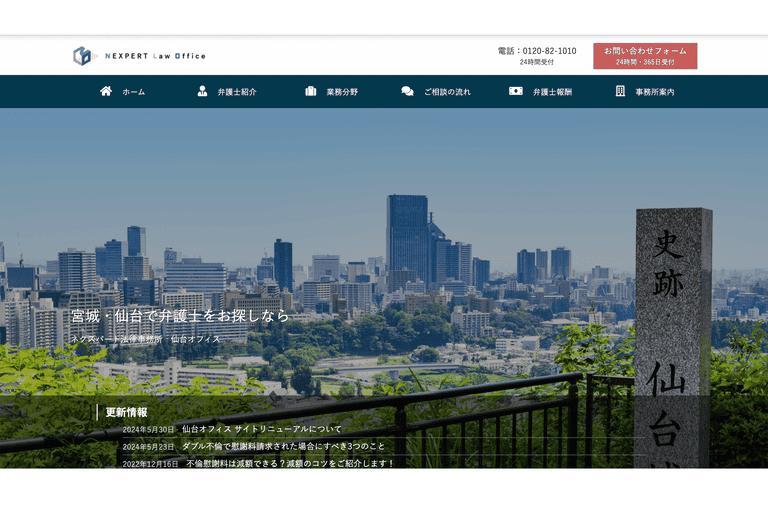Click the home icon in navigation bar
Screen dimensions: 768x512
[x=106, y=91]
